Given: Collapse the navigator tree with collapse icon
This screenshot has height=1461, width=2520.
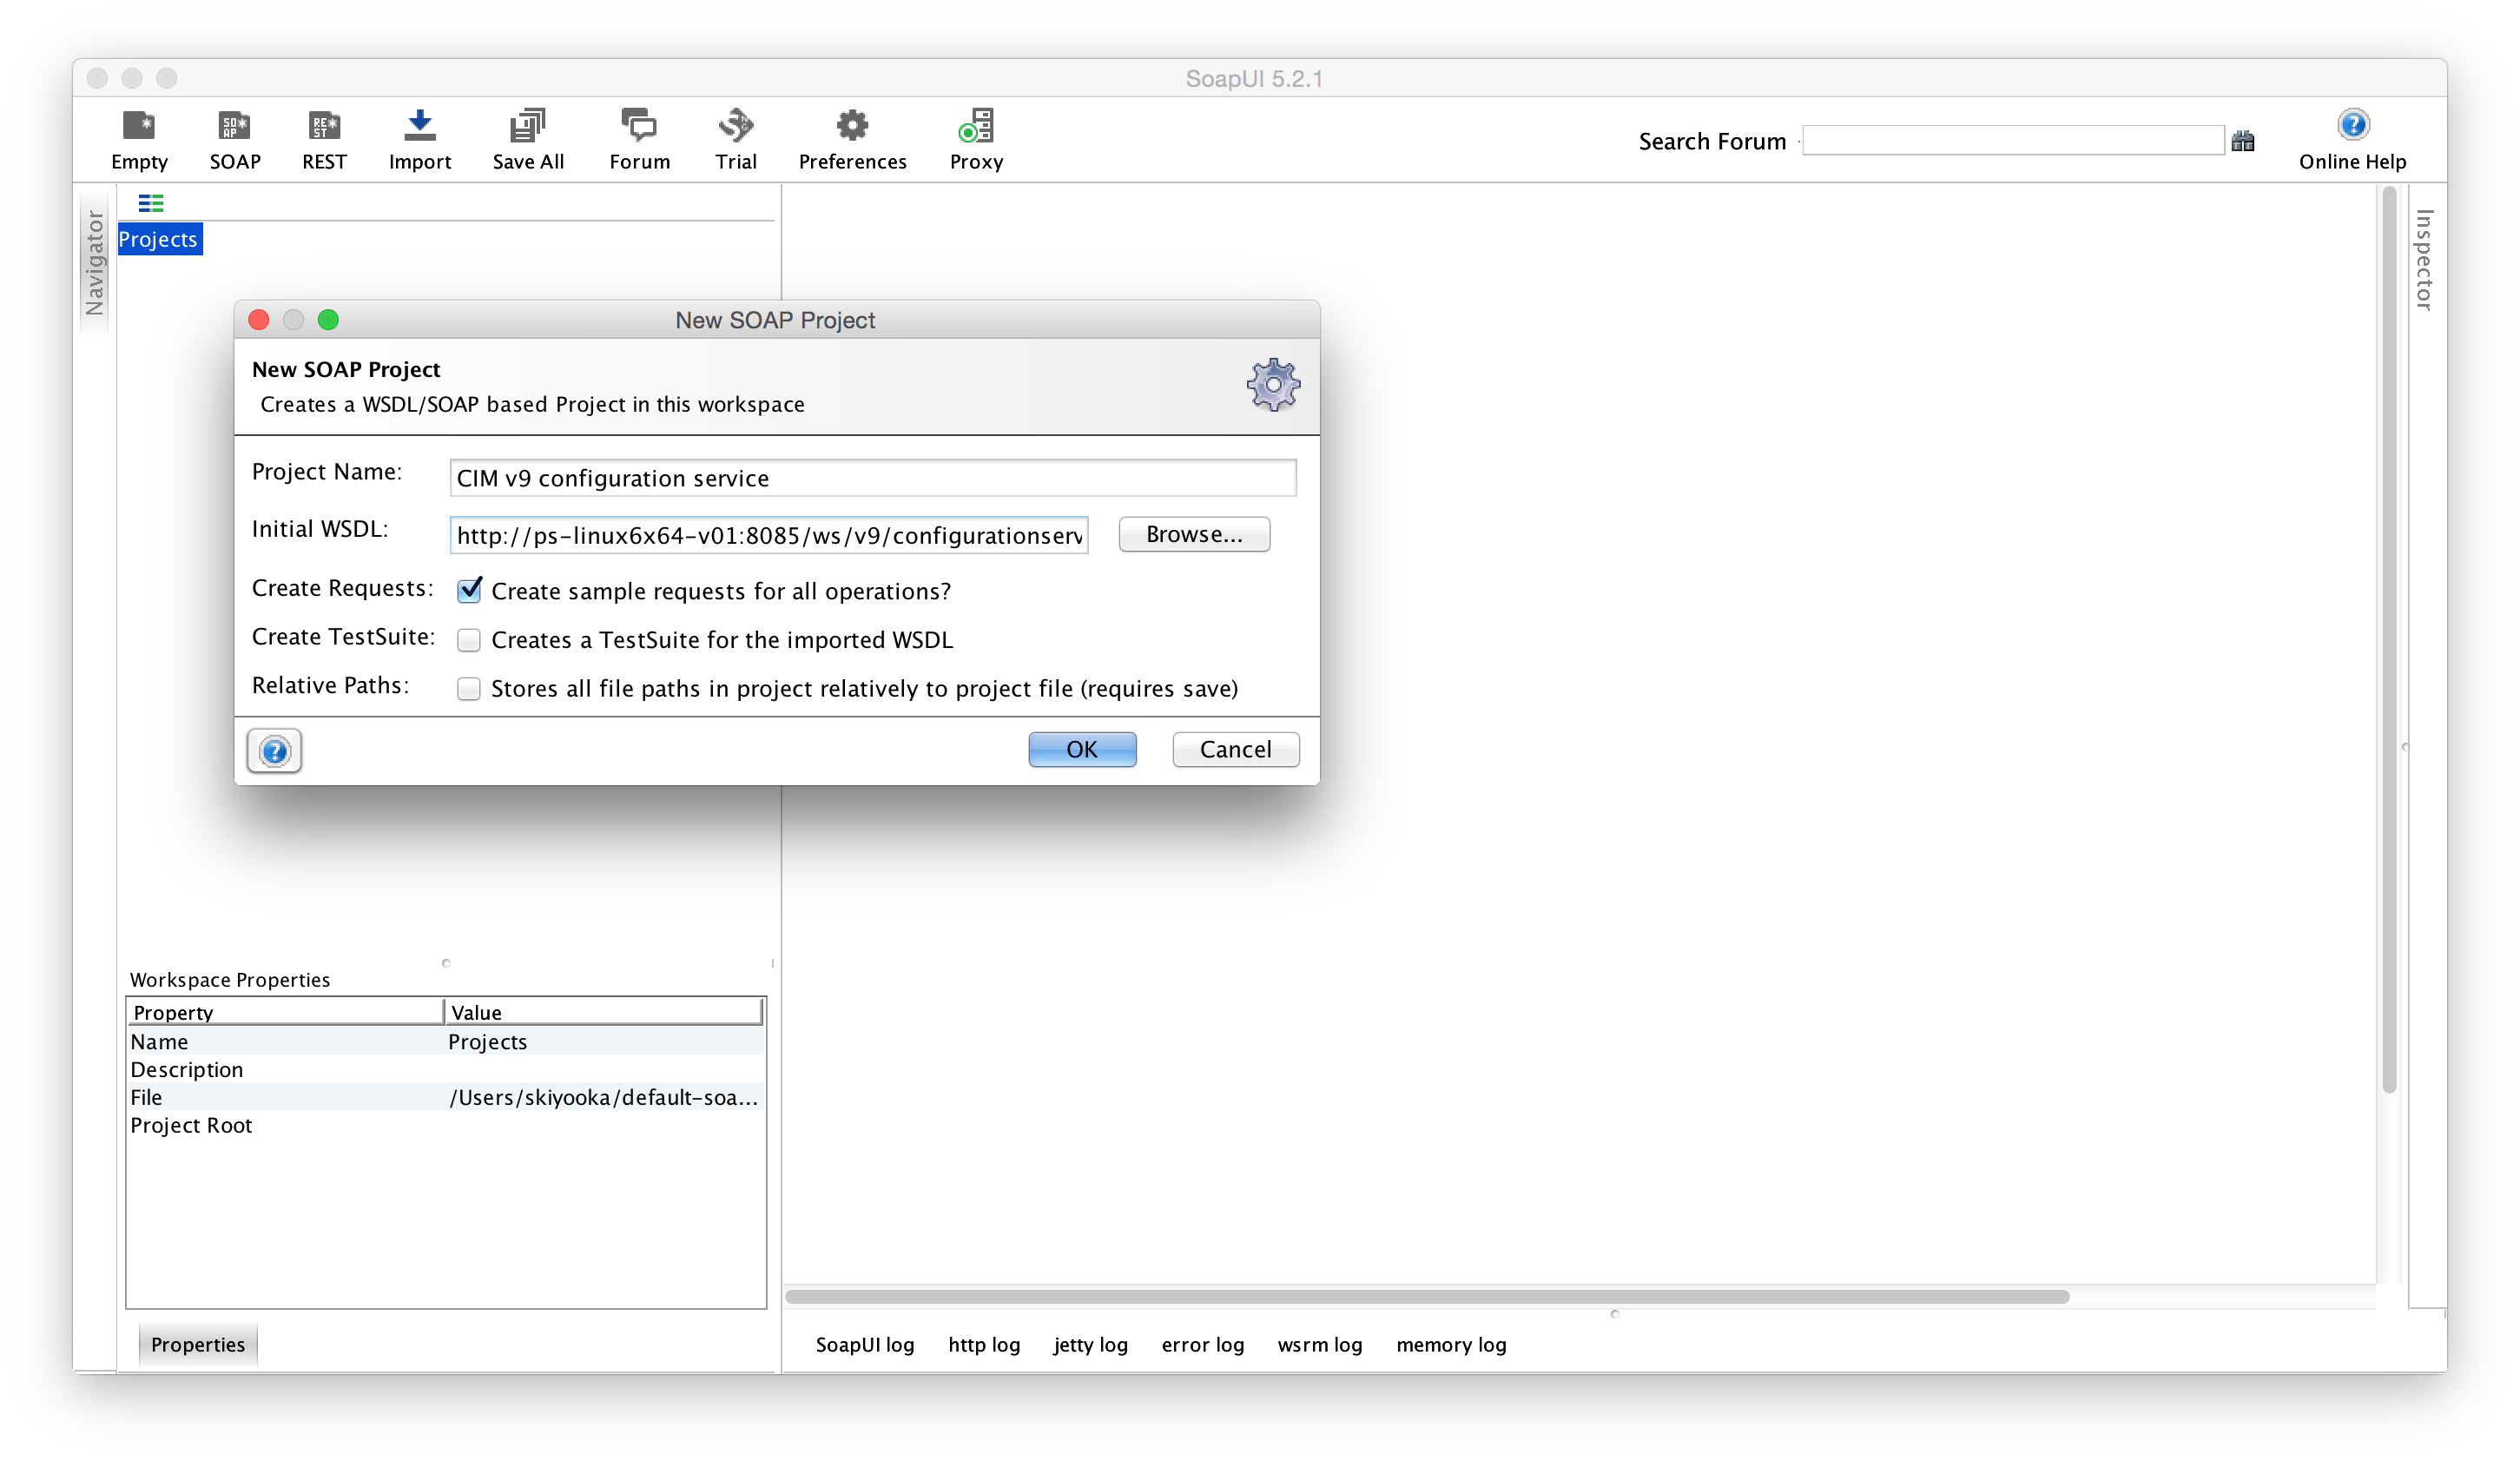Looking at the screenshot, I should tap(152, 203).
